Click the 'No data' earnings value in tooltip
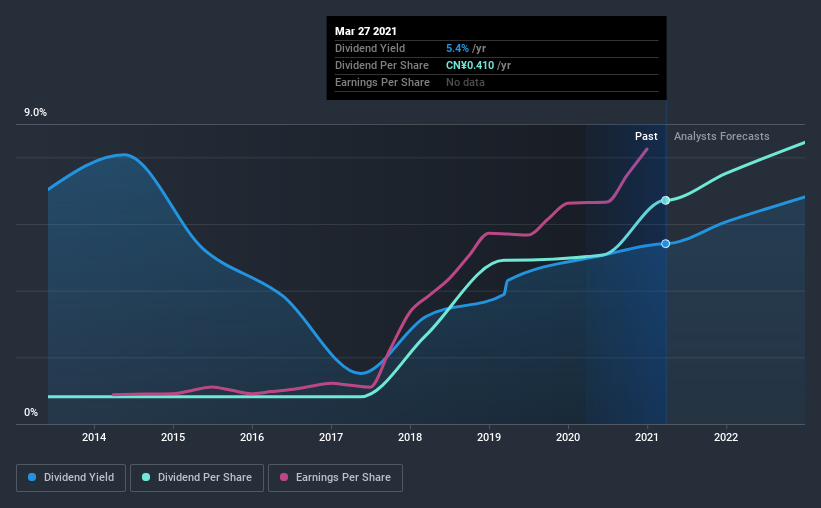821x508 pixels. pyautogui.click(x=465, y=82)
